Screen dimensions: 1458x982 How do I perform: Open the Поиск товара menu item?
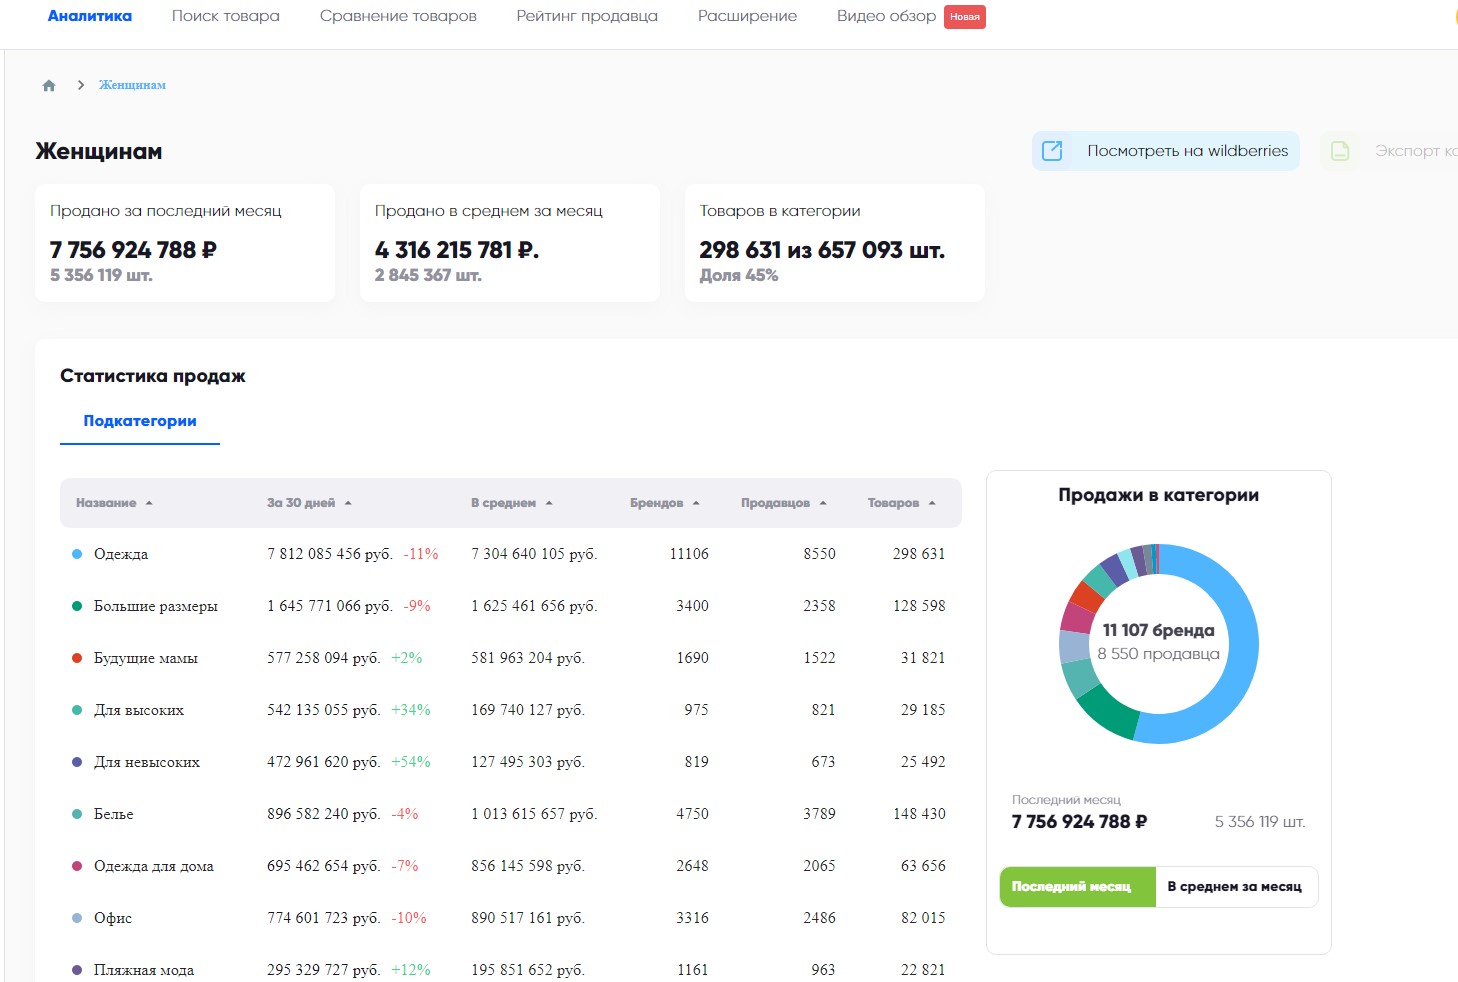[226, 16]
